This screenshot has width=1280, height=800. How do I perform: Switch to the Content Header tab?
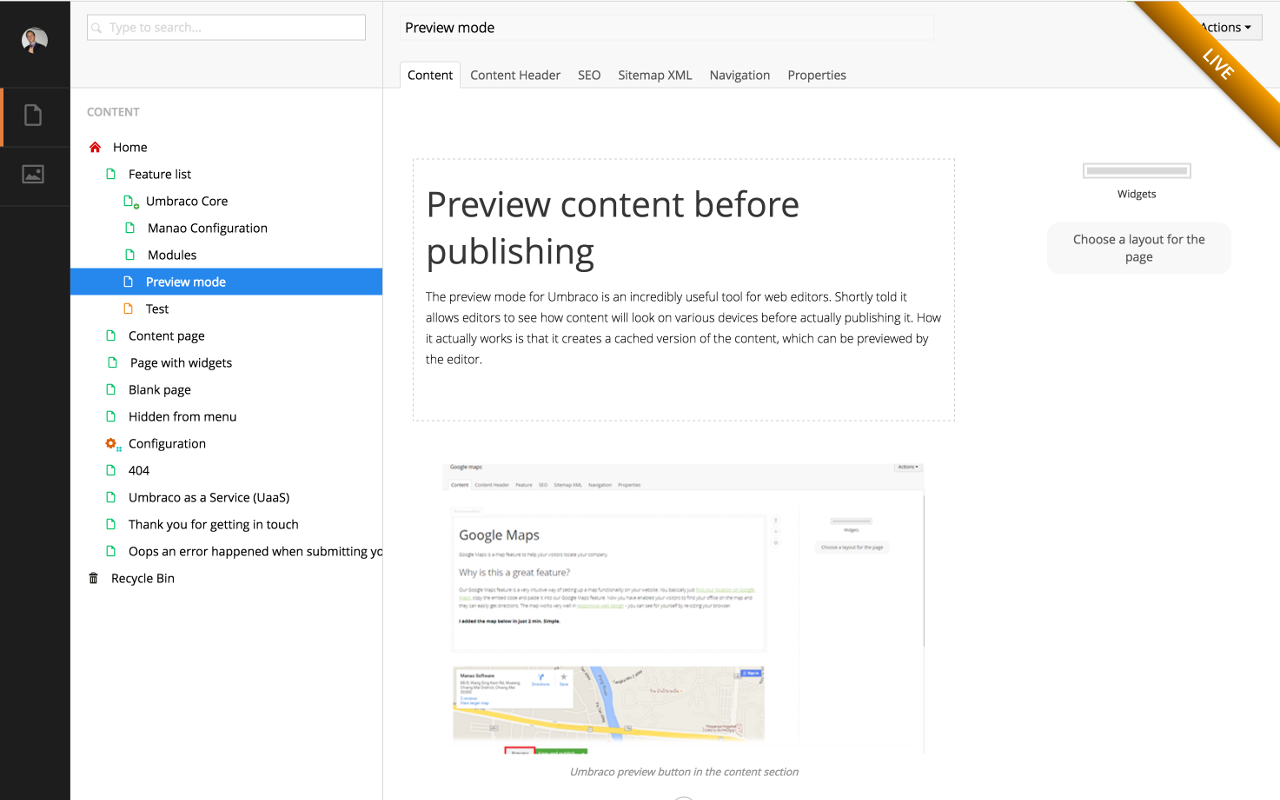515,75
